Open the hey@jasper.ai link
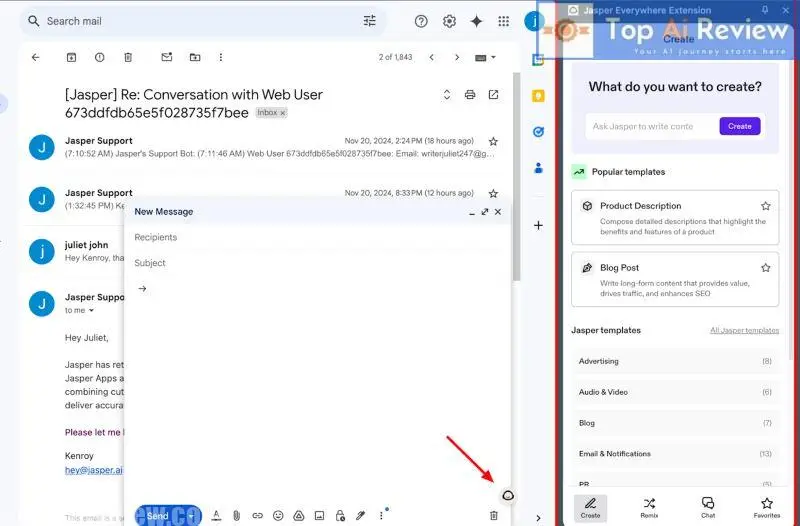Screen dimensions: 800x526 pyautogui.click(x=94, y=470)
